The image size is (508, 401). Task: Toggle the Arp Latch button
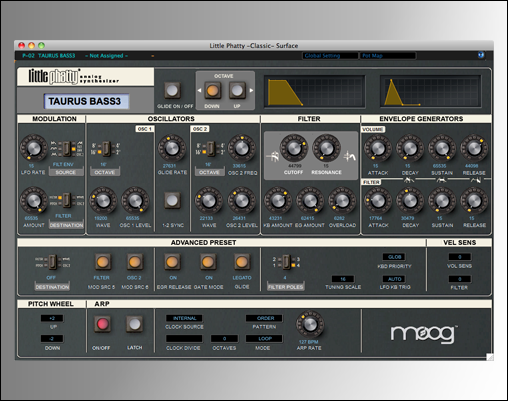click(x=135, y=324)
